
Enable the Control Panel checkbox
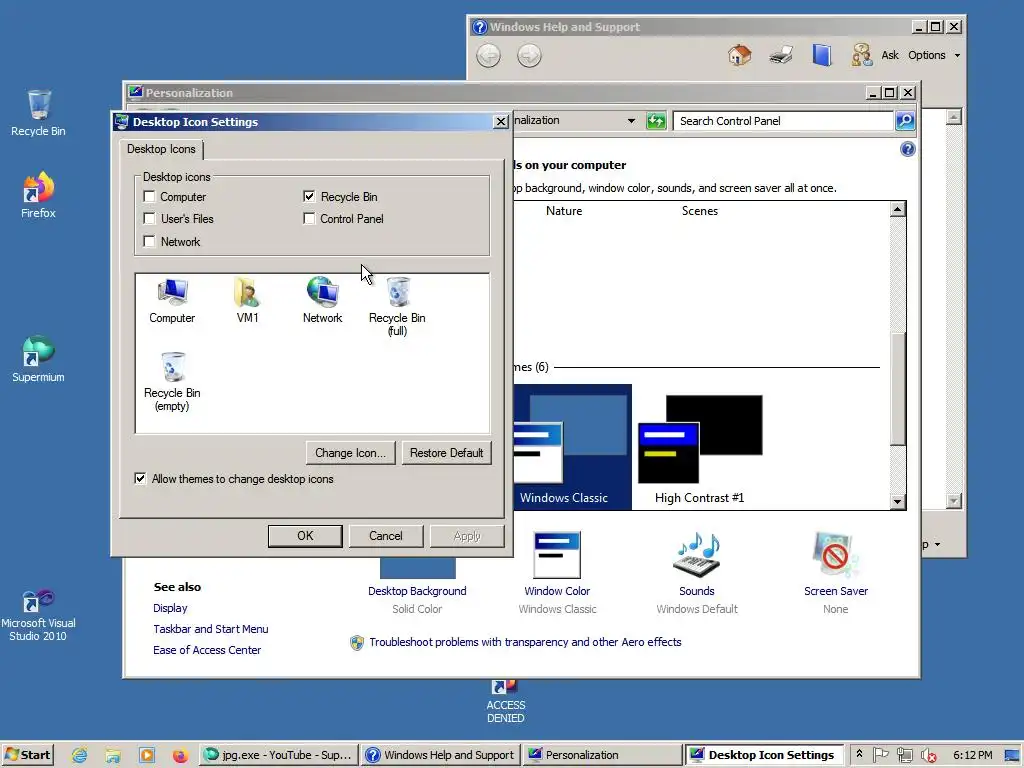point(309,219)
